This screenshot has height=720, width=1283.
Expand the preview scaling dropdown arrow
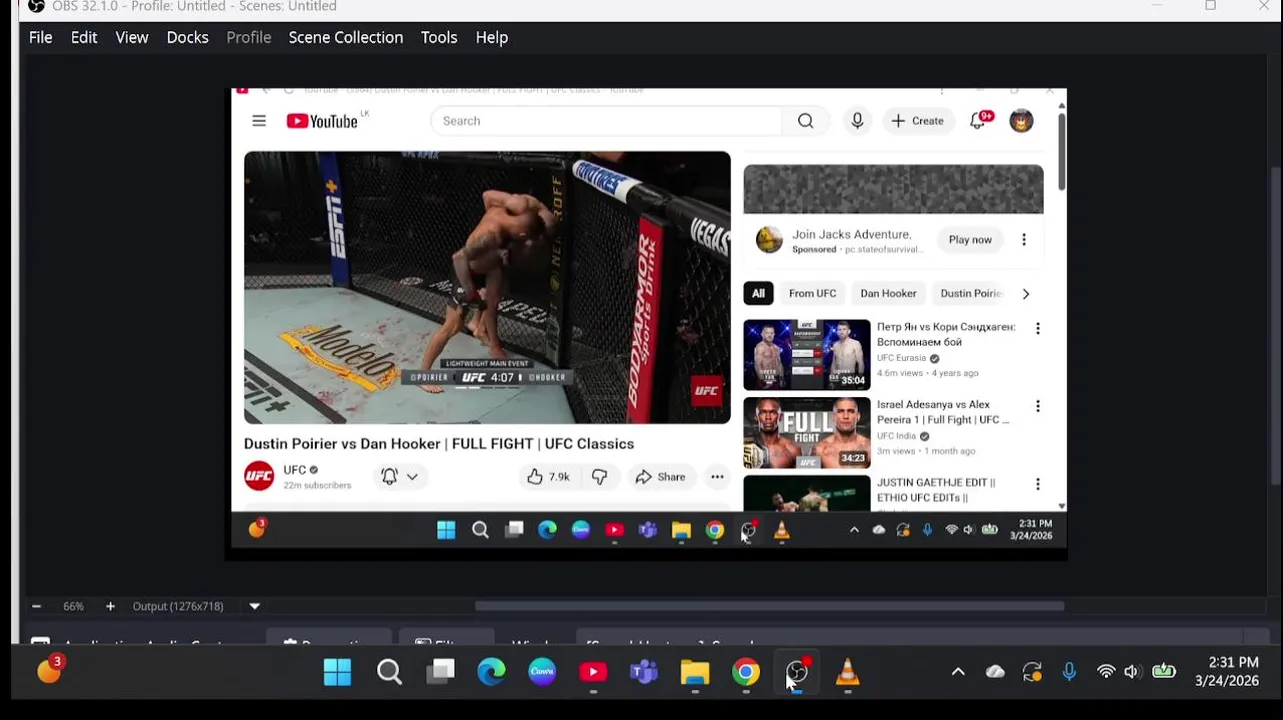[x=255, y=606]
